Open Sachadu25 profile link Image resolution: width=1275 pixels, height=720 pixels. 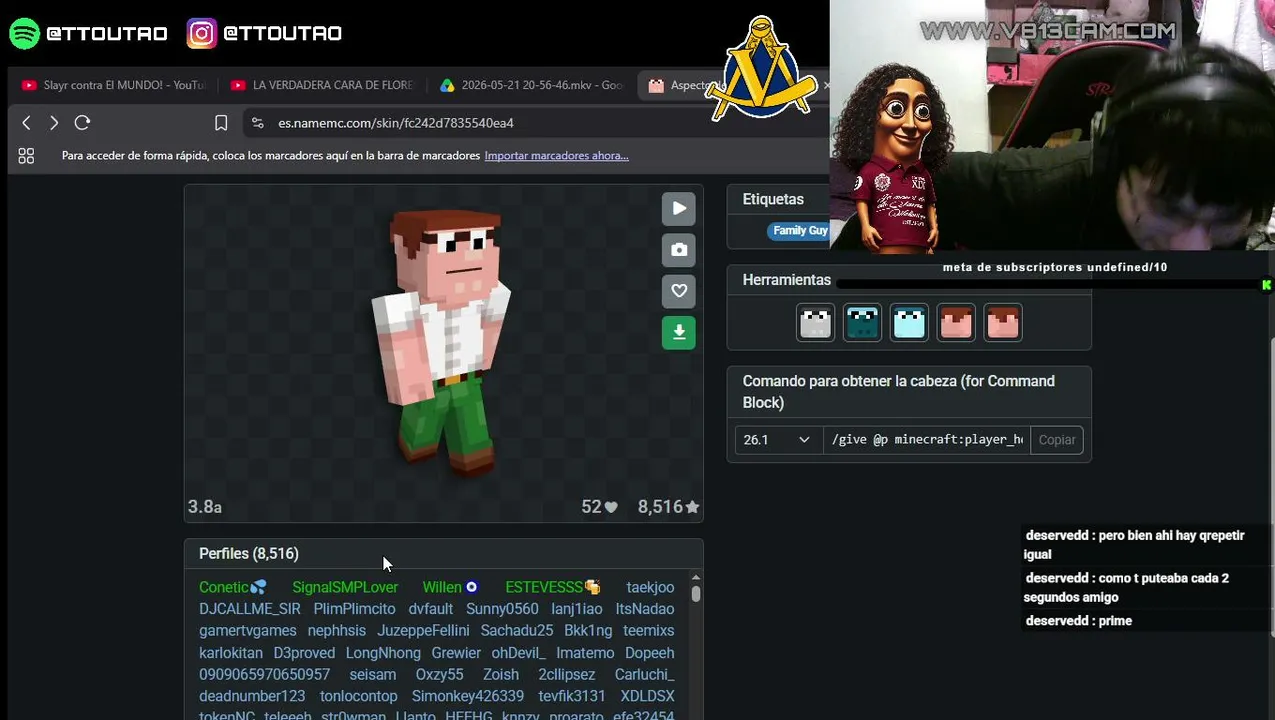(517, 631)
